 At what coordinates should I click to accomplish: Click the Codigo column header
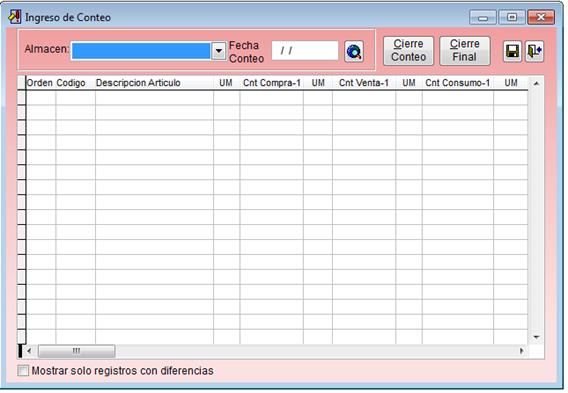coord(75,83)
